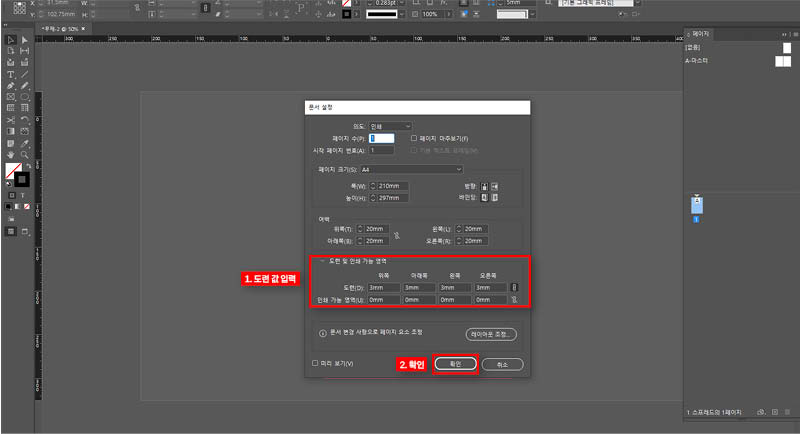Select the A-마스터 master page thumbnail
The height and width of the screenshot is (434, 800).
click(783, 61)
